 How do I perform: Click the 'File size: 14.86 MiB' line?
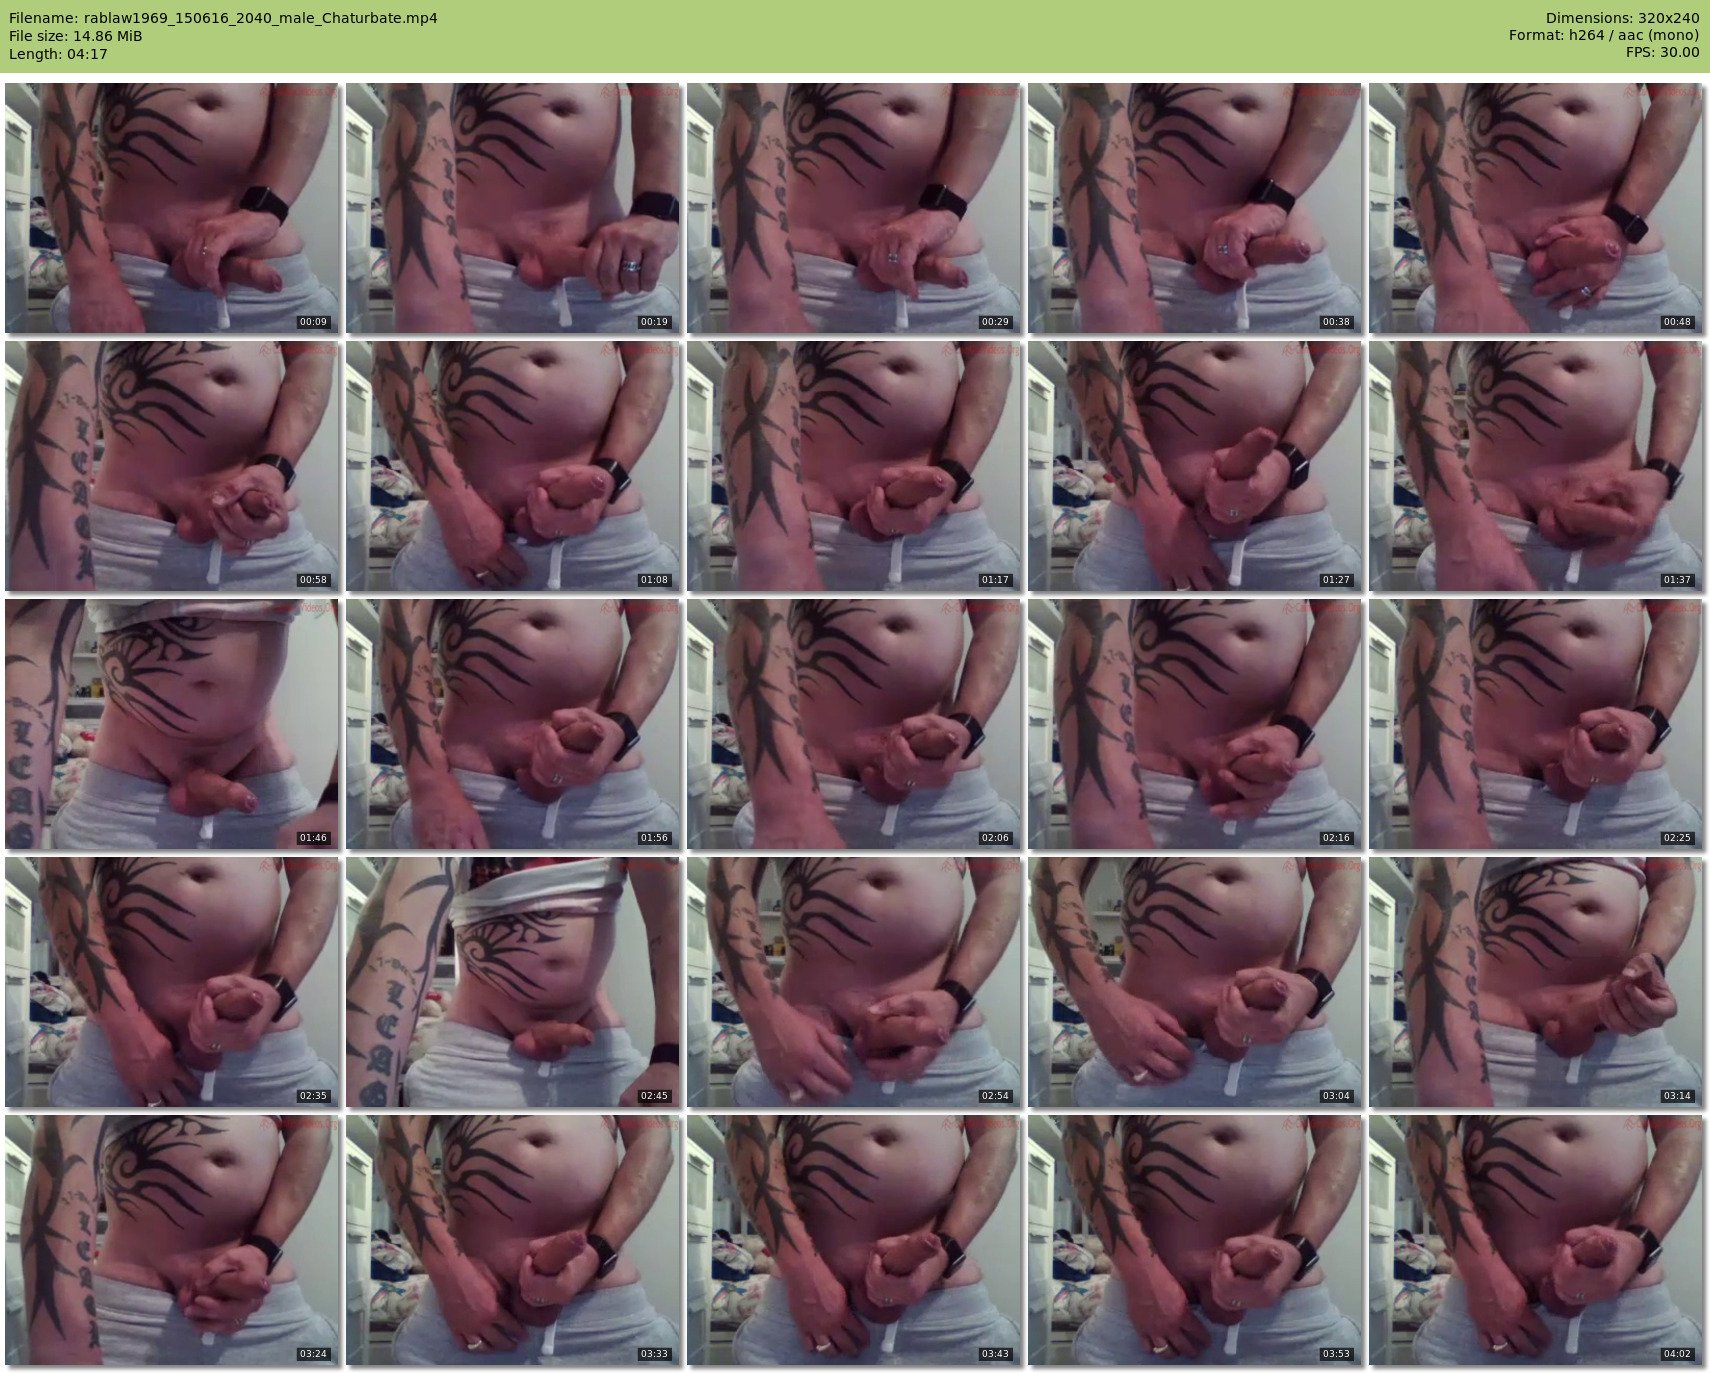(x=76, y=36)
